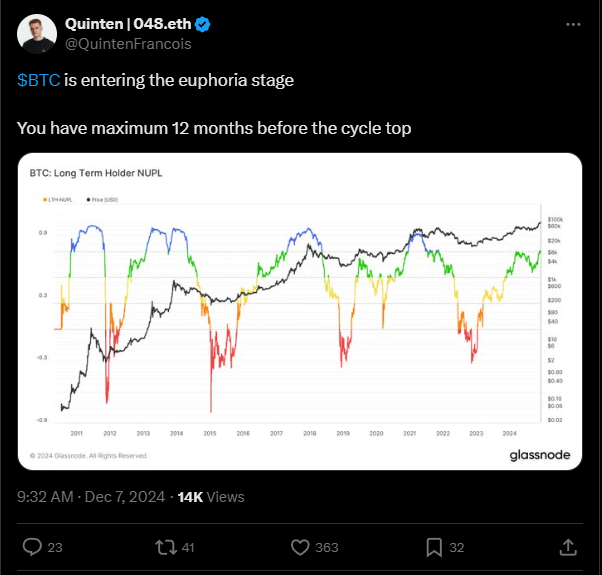Open Quinten's profile avatar photo

[x=37, y=34]
